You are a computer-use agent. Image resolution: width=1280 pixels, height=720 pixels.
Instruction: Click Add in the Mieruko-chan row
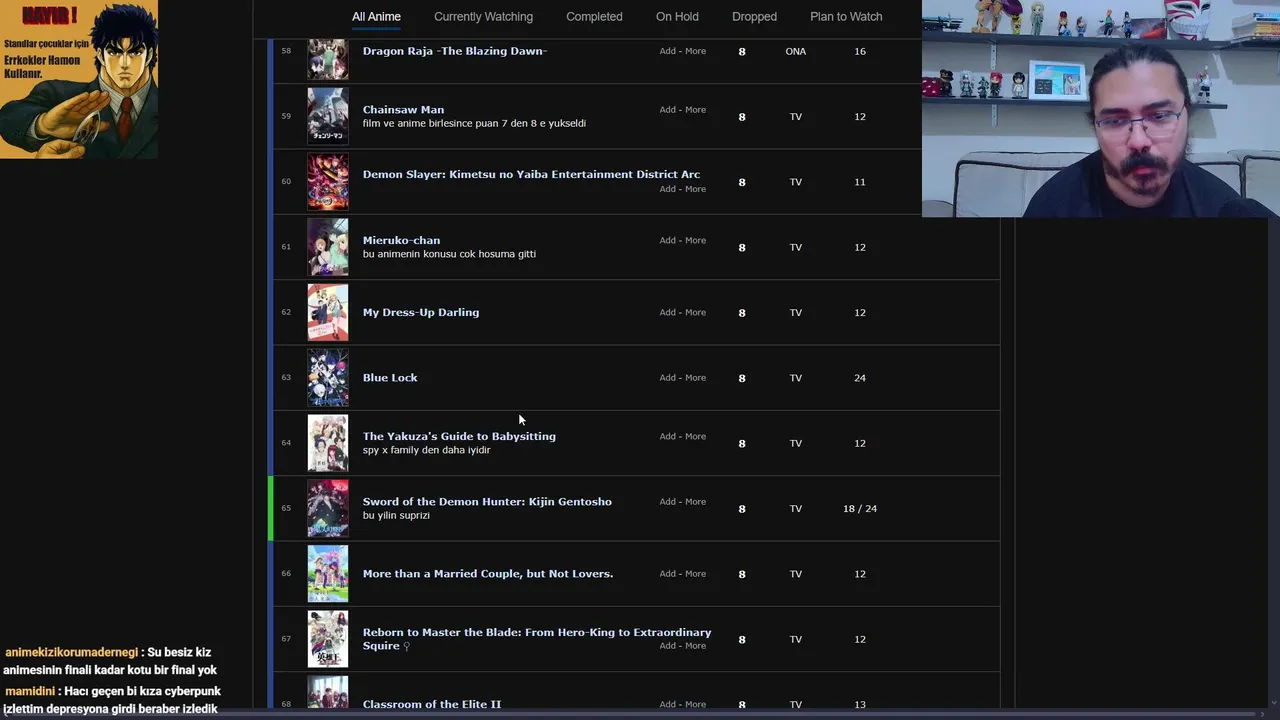(x=667, y=240)
